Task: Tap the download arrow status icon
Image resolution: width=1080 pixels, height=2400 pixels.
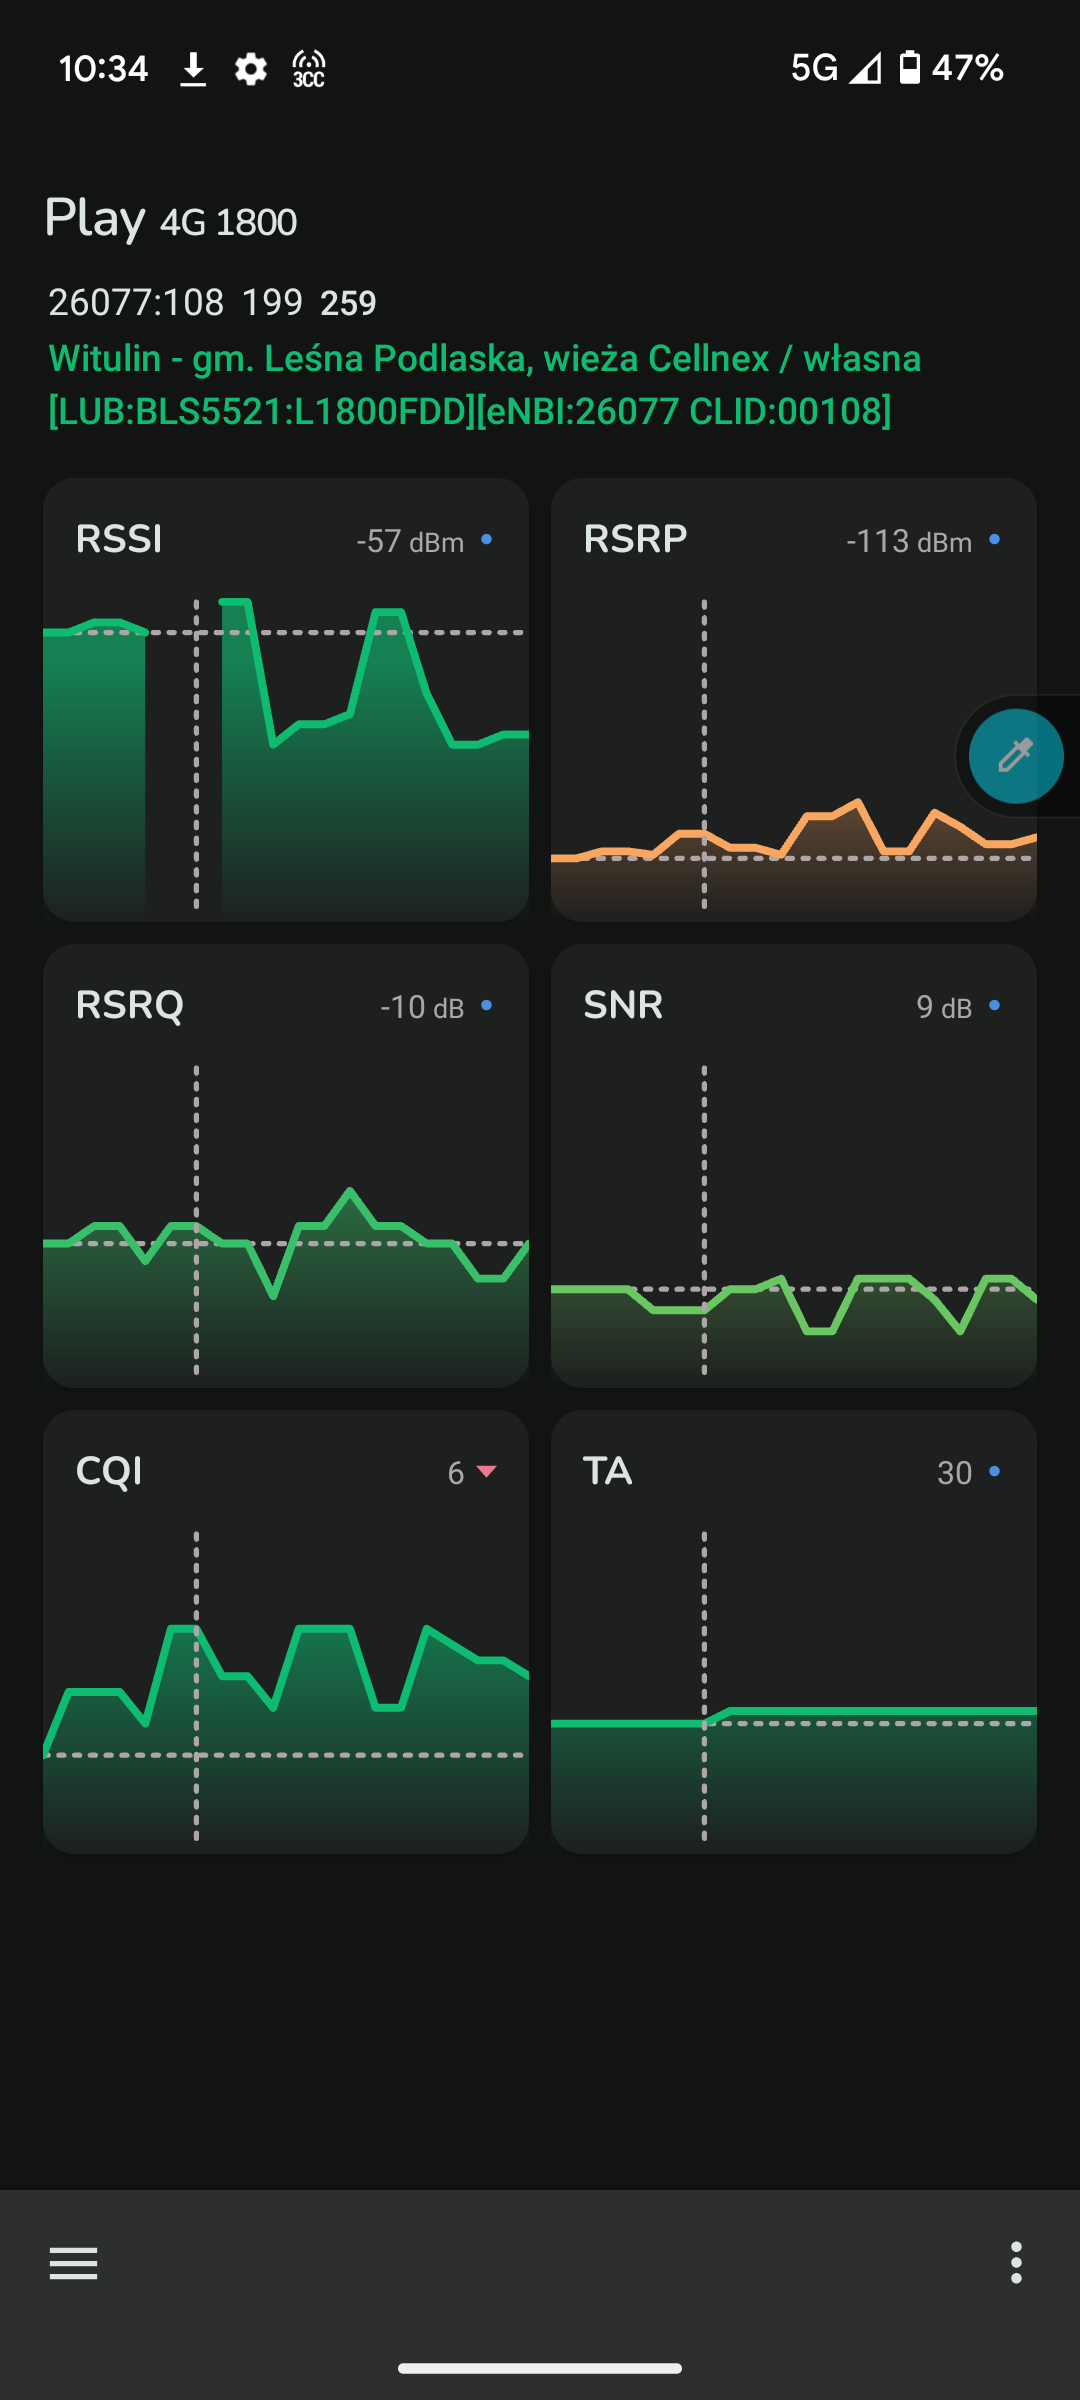Action: [x=193, y=69]
